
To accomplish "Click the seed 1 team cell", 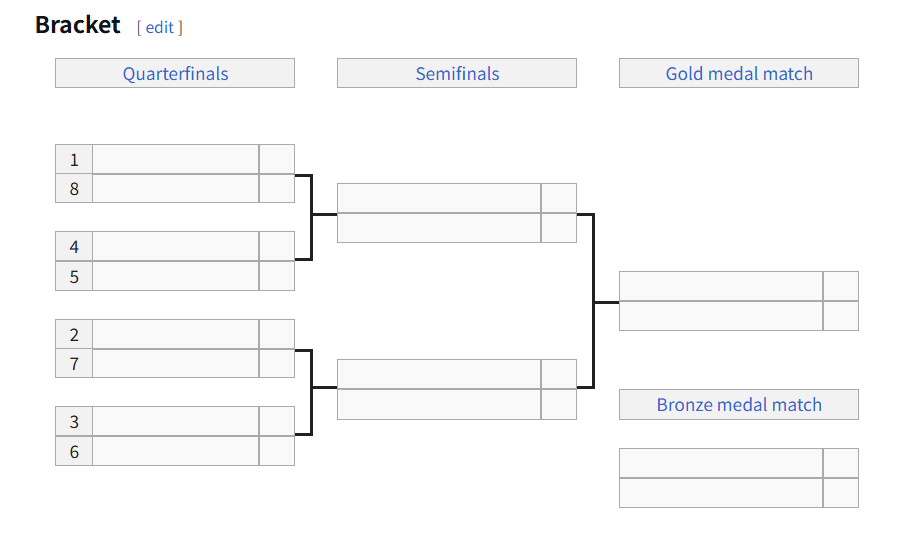I will click(176, 159).
